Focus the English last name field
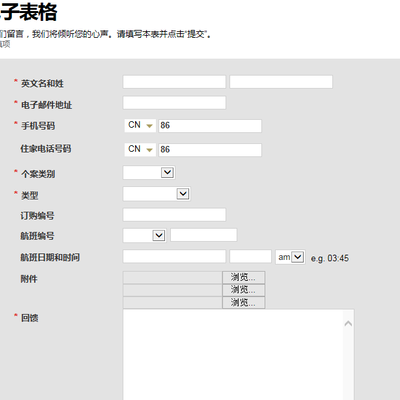The height and width of the screenshot is (400, 400). tap(281, 82)
